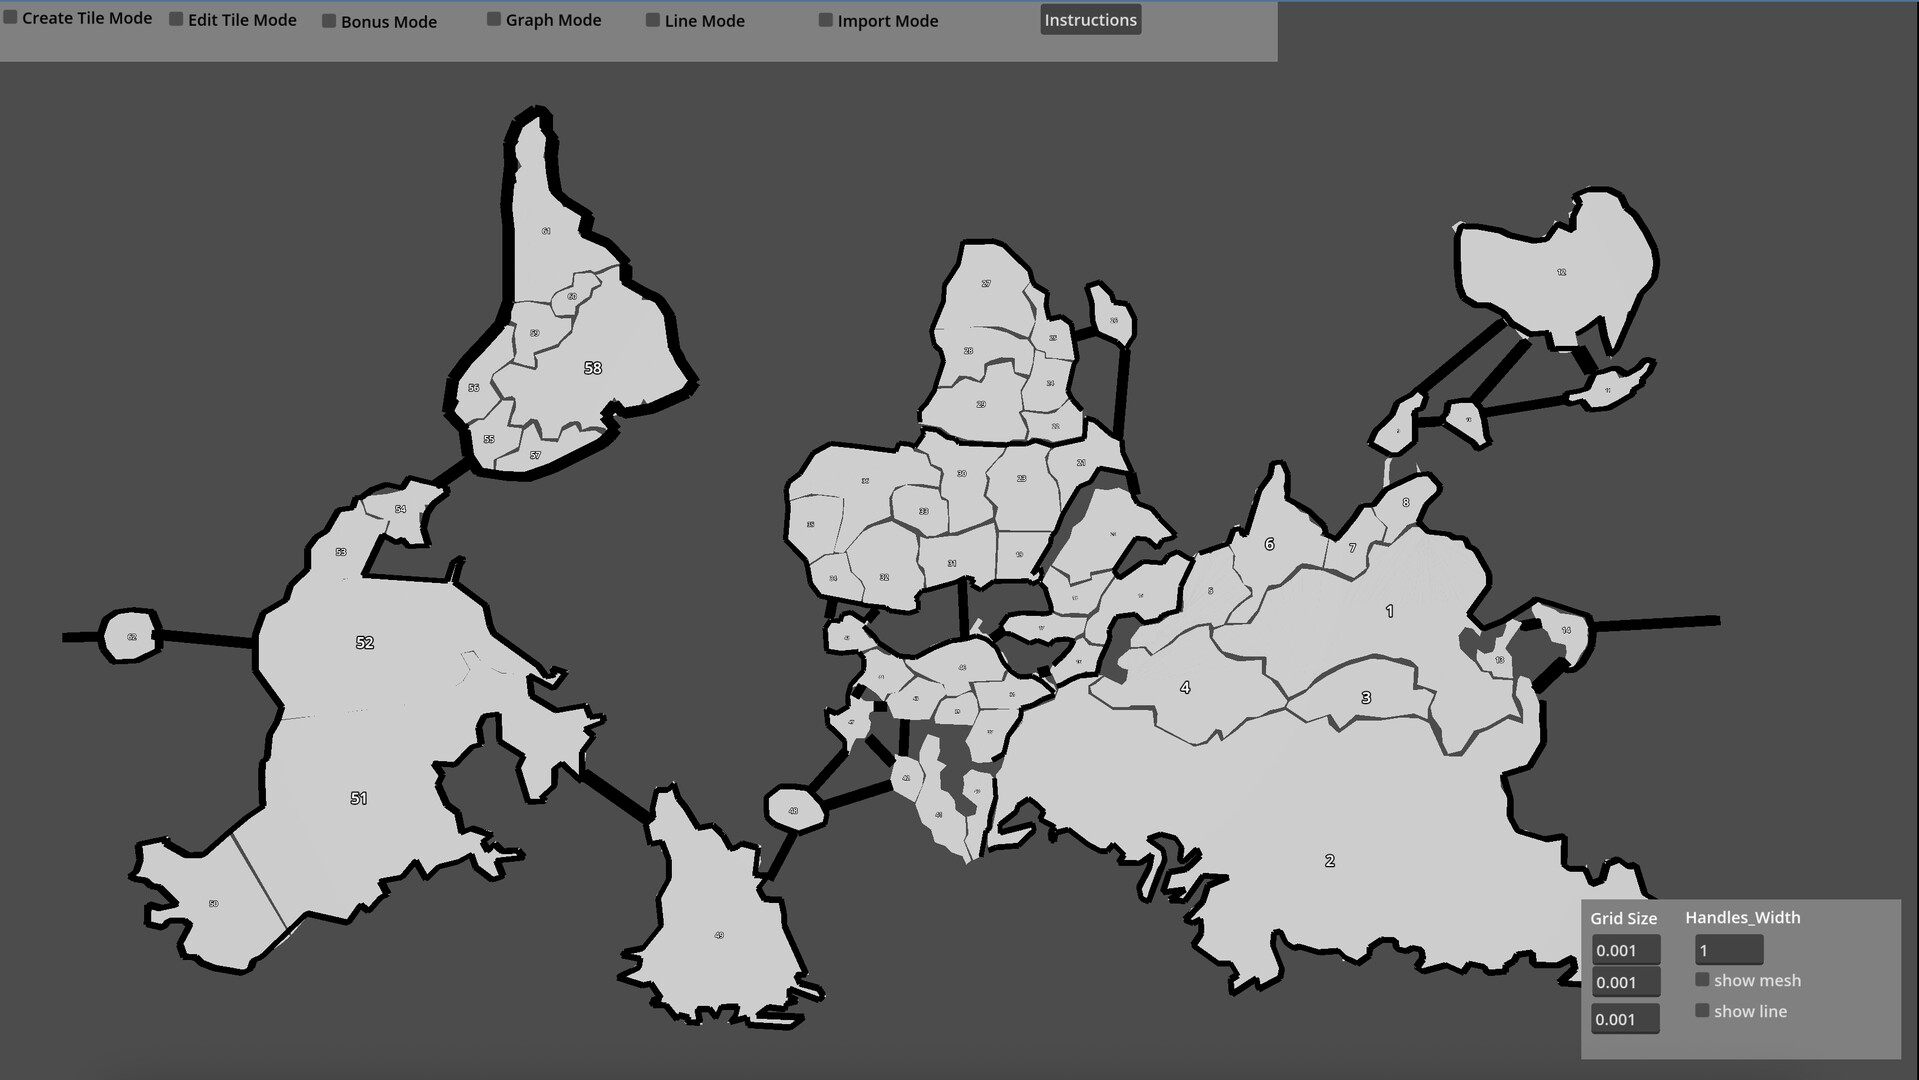This screenshot has width=1919, height=1080.
Task: Enable the Create Tile Mode checkbox
Action: point(10,16)
